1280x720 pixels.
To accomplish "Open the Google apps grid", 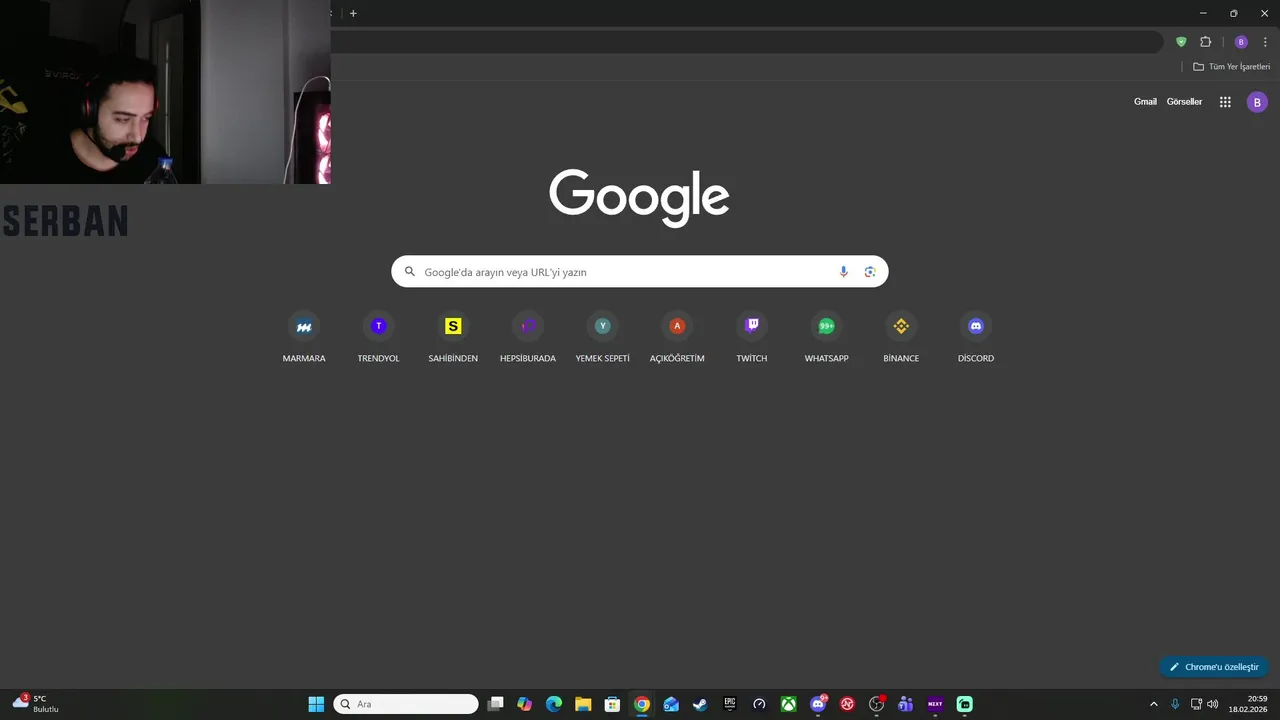I will [x=1225, y=102].
